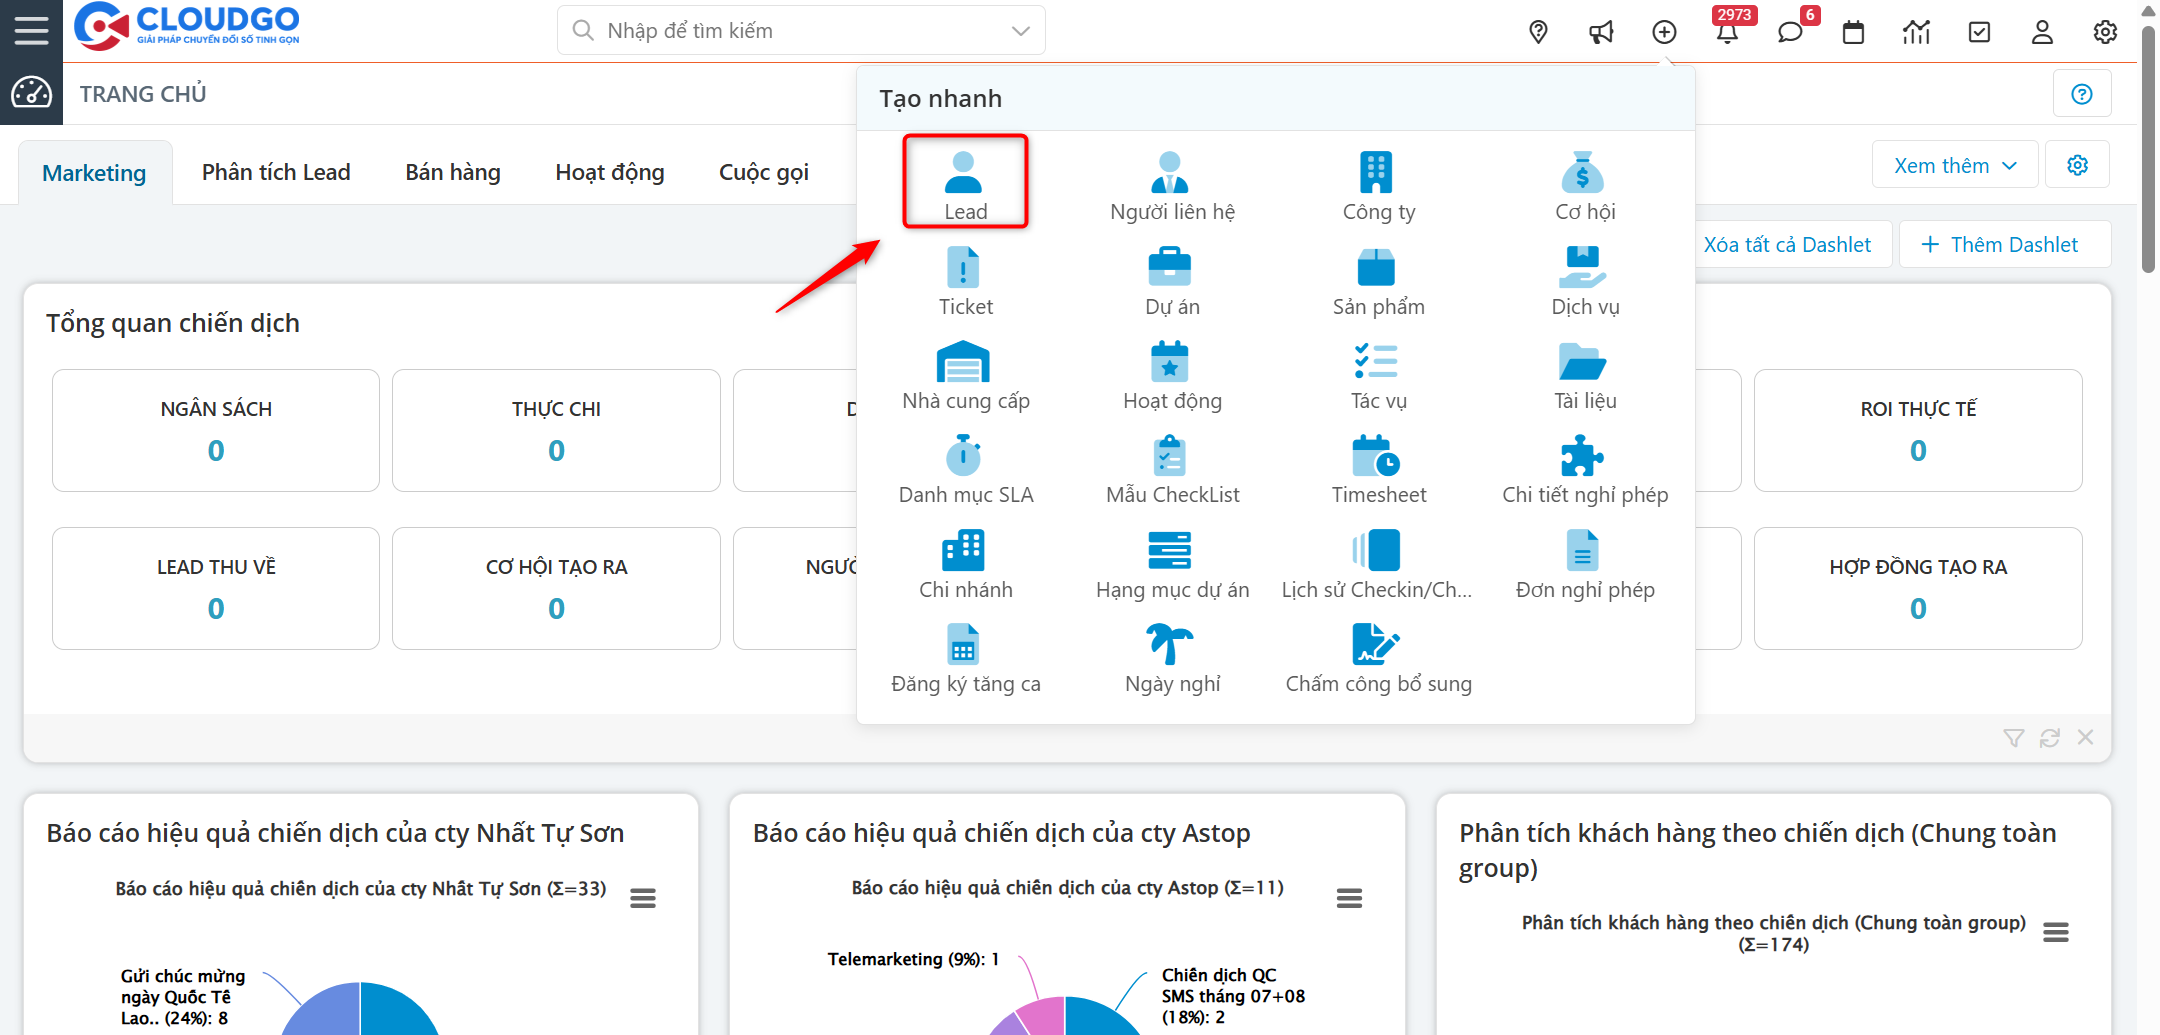Screen dimensions: 2160x1035
Task: Expand the search box dropdown arrow
Action: point(1020,31)
